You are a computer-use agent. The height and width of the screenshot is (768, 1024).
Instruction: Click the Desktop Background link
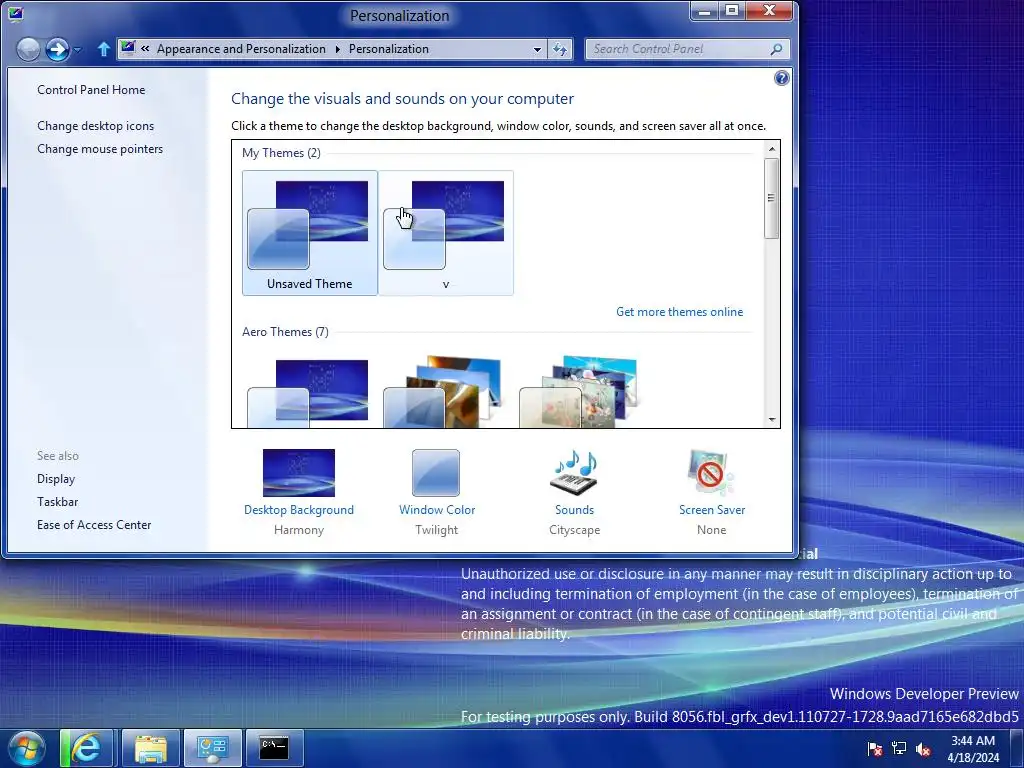[298, 510]
